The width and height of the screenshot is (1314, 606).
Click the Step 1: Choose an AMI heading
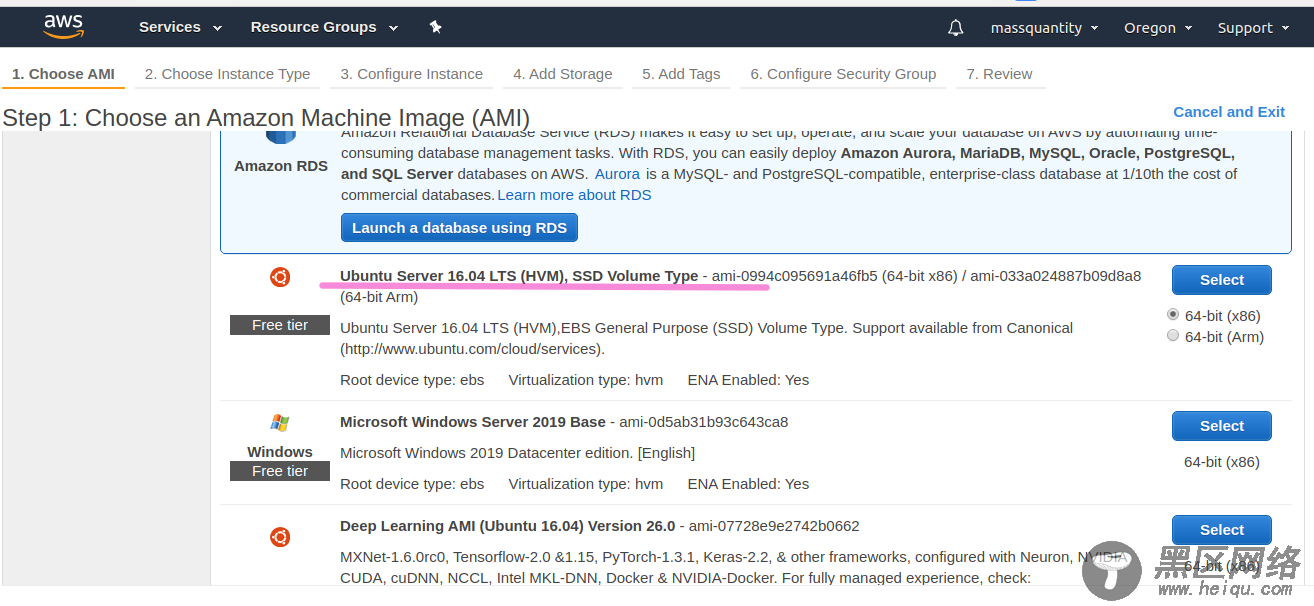click(266, 118)
